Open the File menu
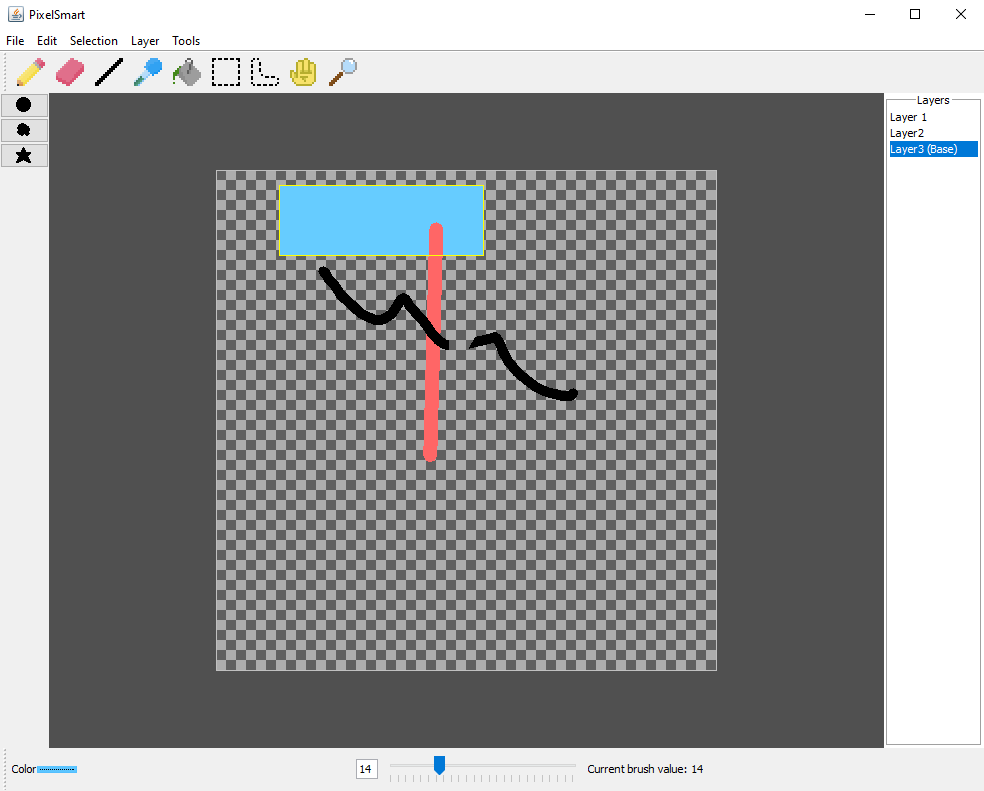Screen dimensions: 984x791 pyautogui.click(x=15, y=41)
